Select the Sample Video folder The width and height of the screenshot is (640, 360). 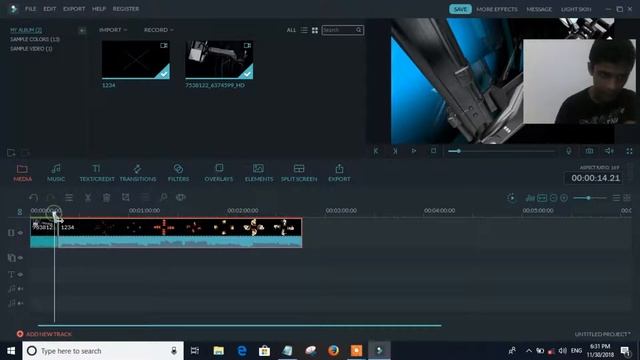(31, 49)
